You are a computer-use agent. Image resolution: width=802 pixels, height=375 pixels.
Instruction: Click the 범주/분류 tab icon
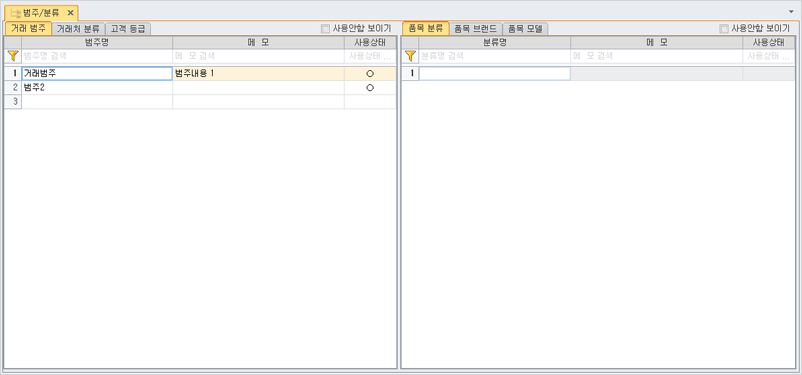point(16,13)
